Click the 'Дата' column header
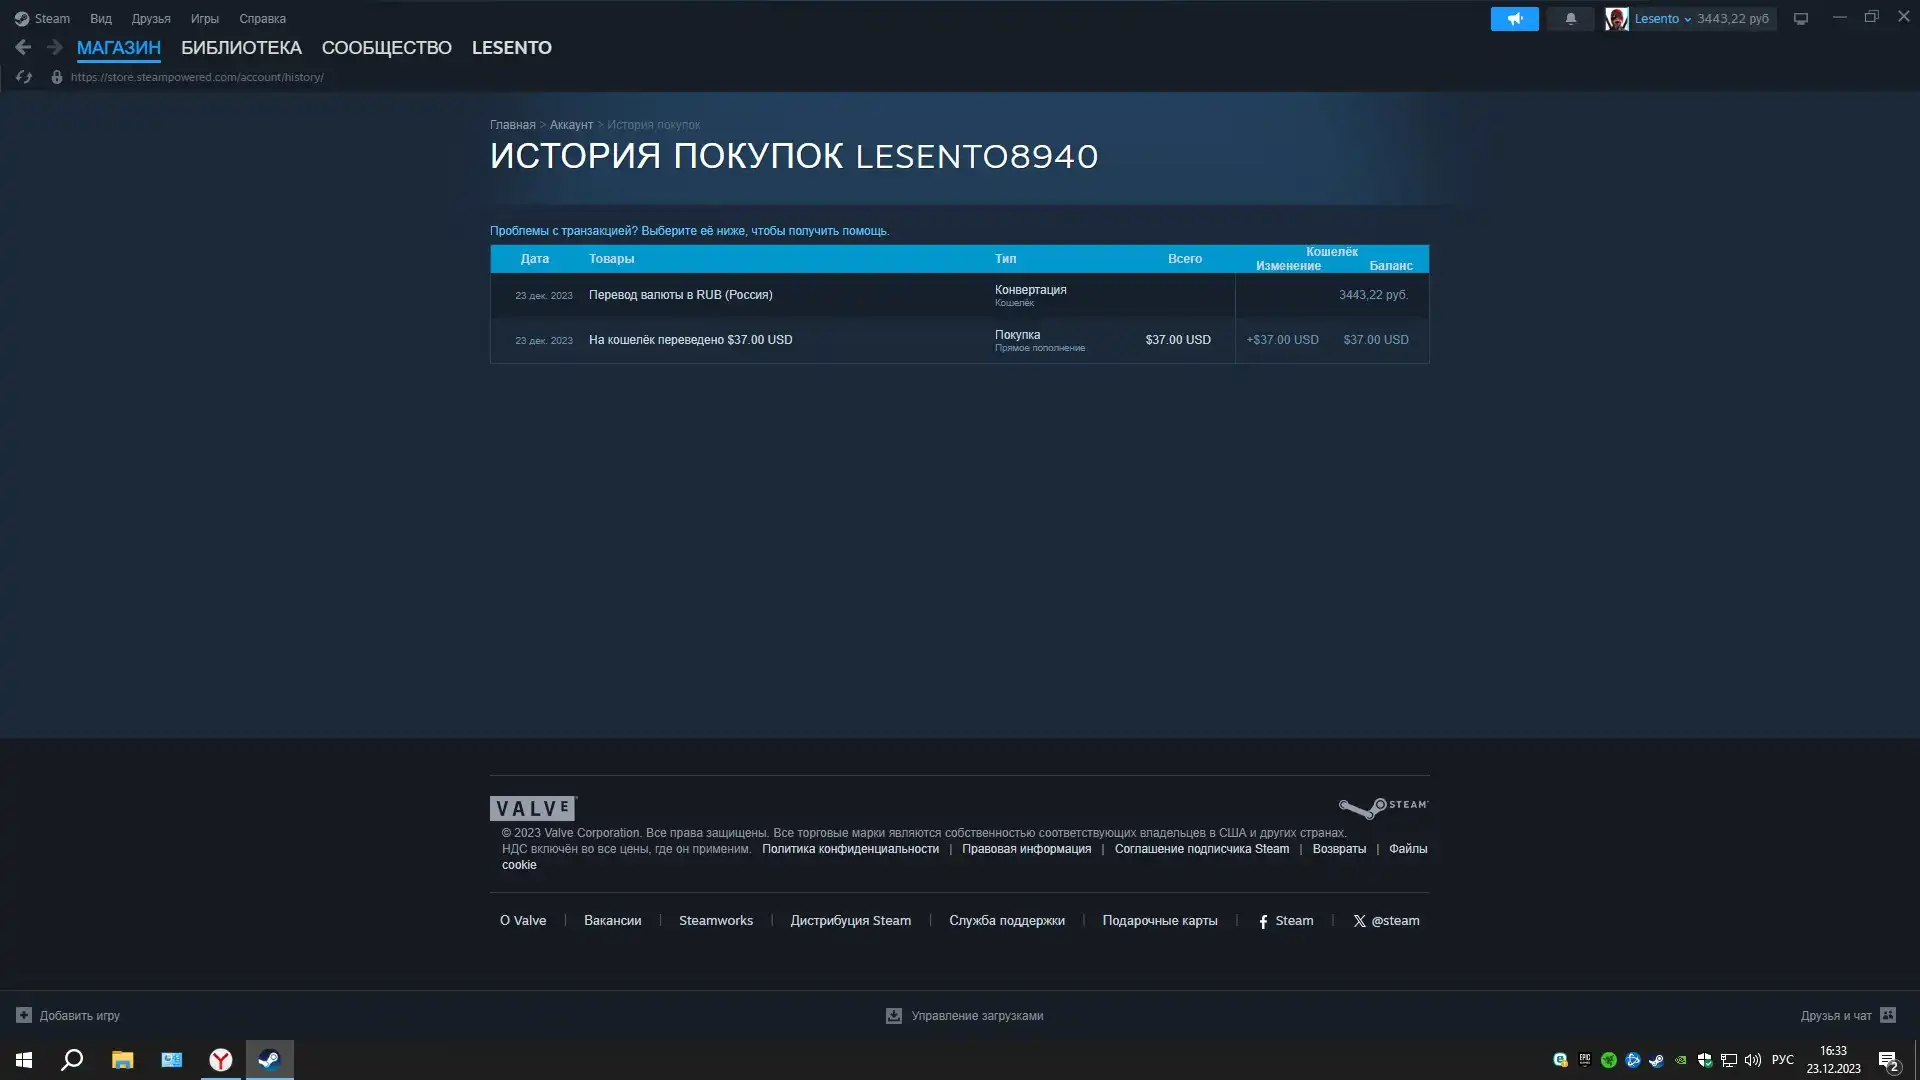The height and width of the screenshot is (1080, 1920). pos(534,259)
